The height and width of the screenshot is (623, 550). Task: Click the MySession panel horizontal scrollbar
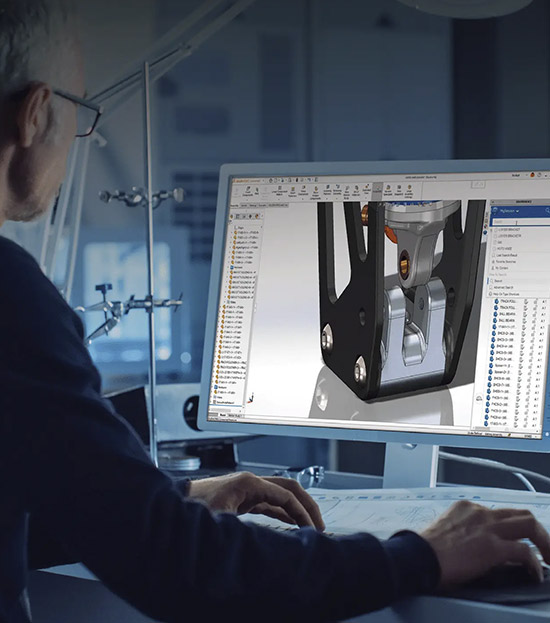click(505, 430)
